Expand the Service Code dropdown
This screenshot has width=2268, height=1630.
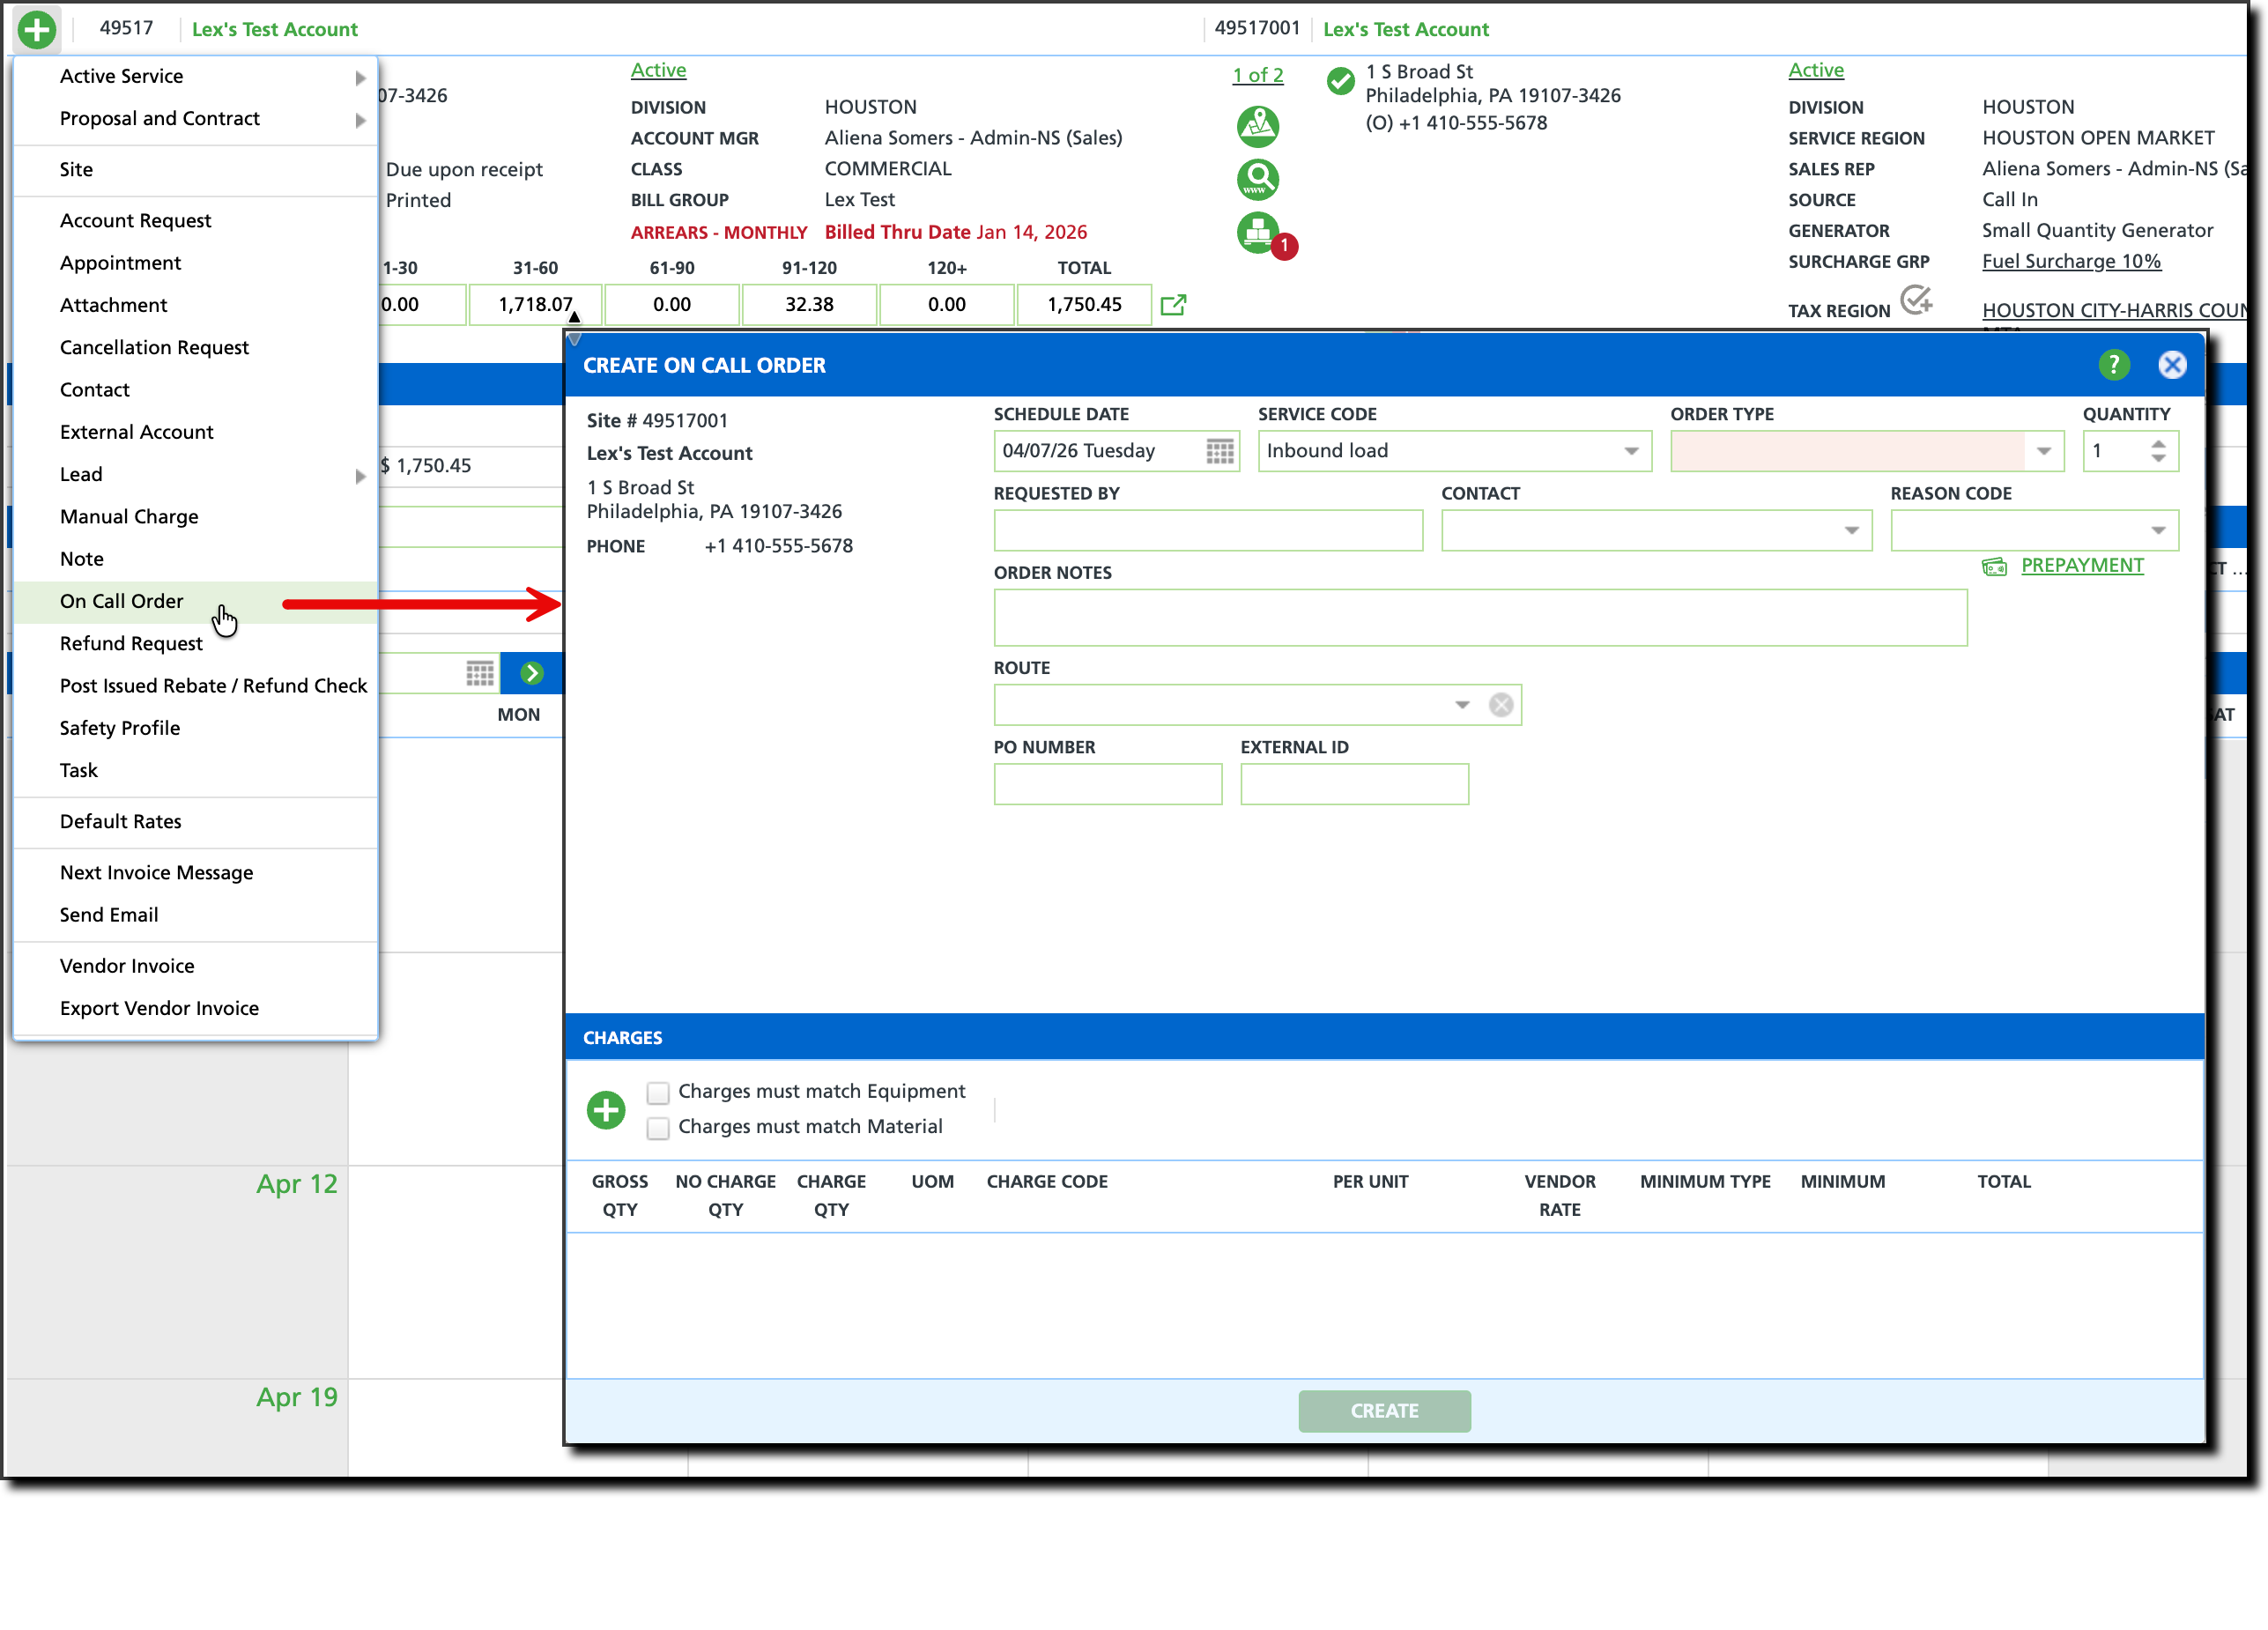click(x=1631, y=451)
